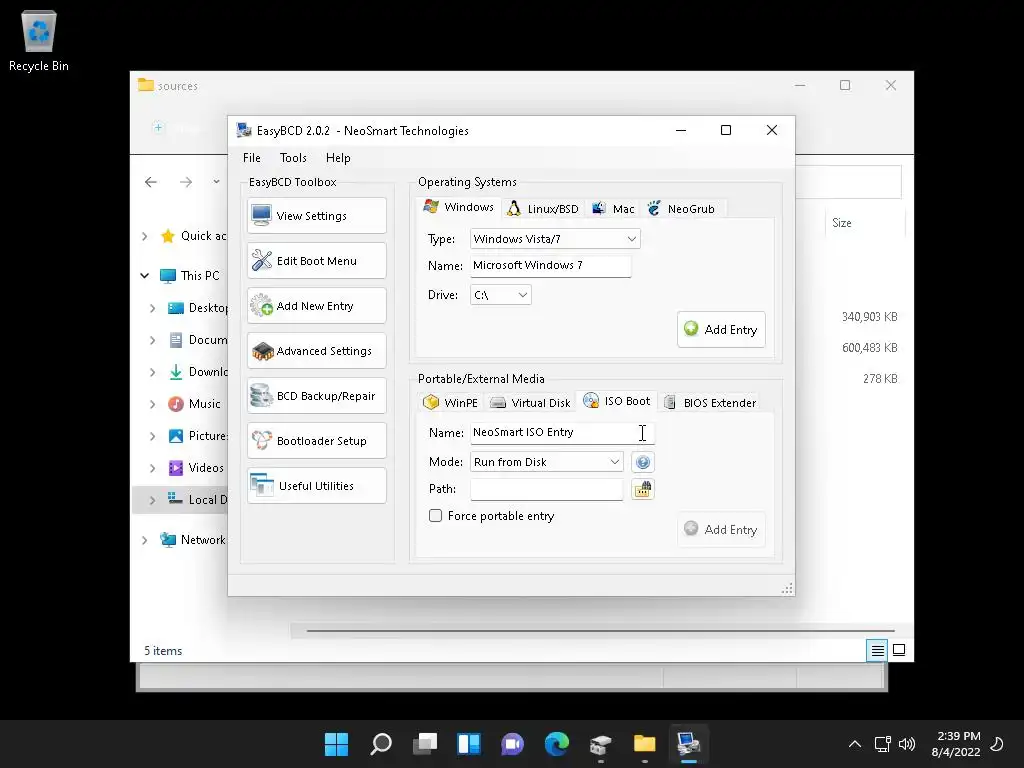The image size is (1024, 768).
Task: Click the icon on Bootloader Setup
Action: [x=262, y=440]
